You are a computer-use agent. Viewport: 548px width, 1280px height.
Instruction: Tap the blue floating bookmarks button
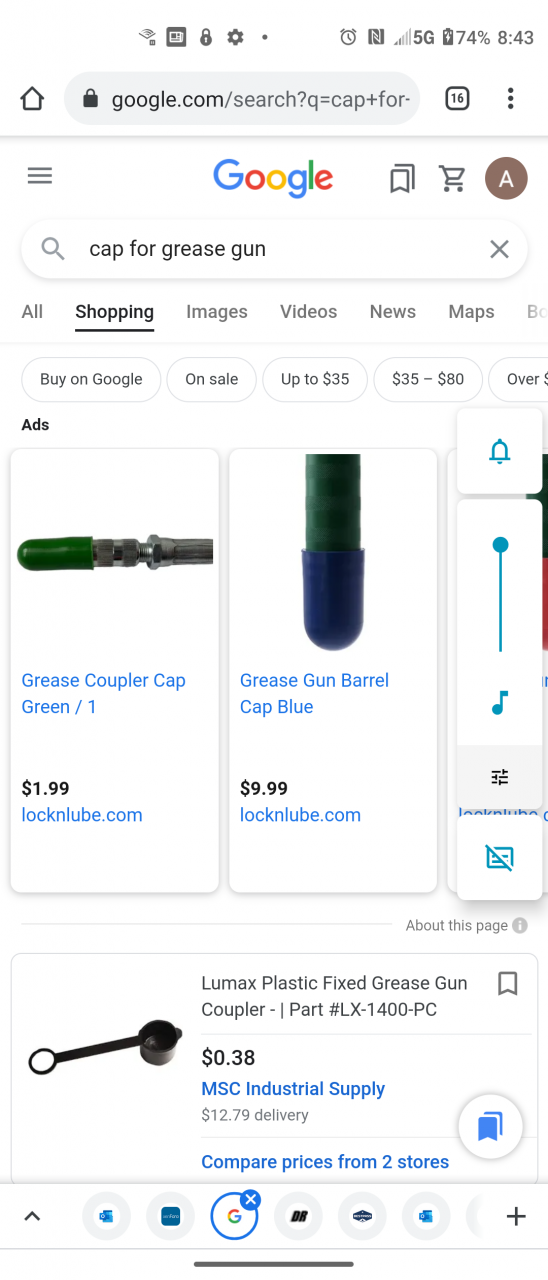coord(490,1127)
